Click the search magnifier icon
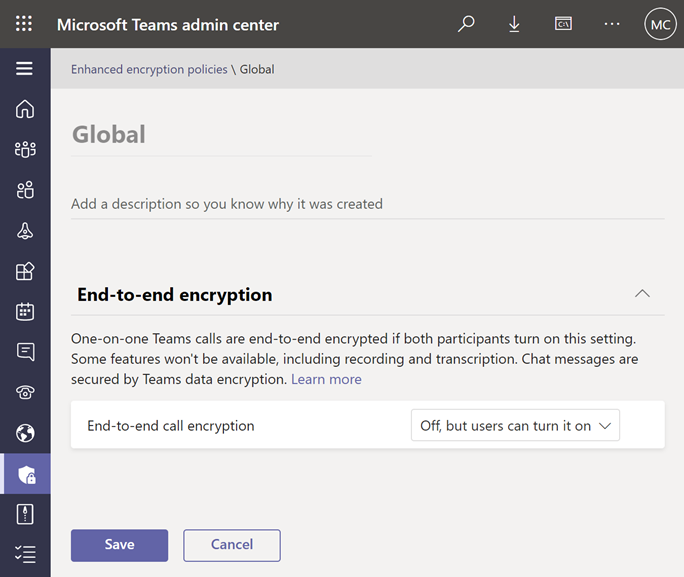 point(466,24)
